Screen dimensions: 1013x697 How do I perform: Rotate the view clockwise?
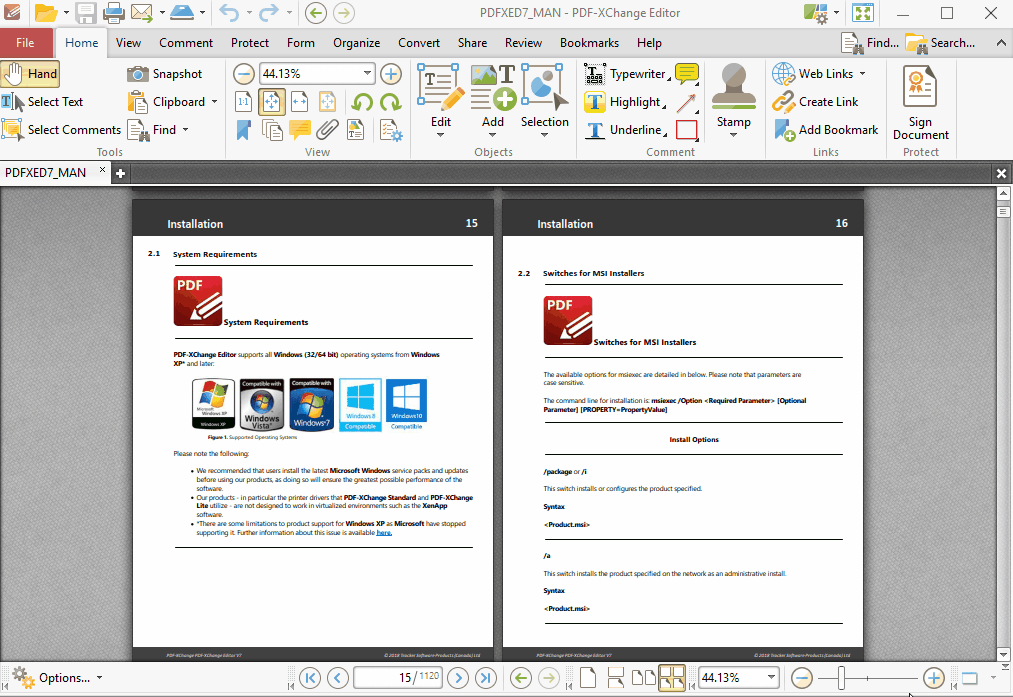(390, 102)
